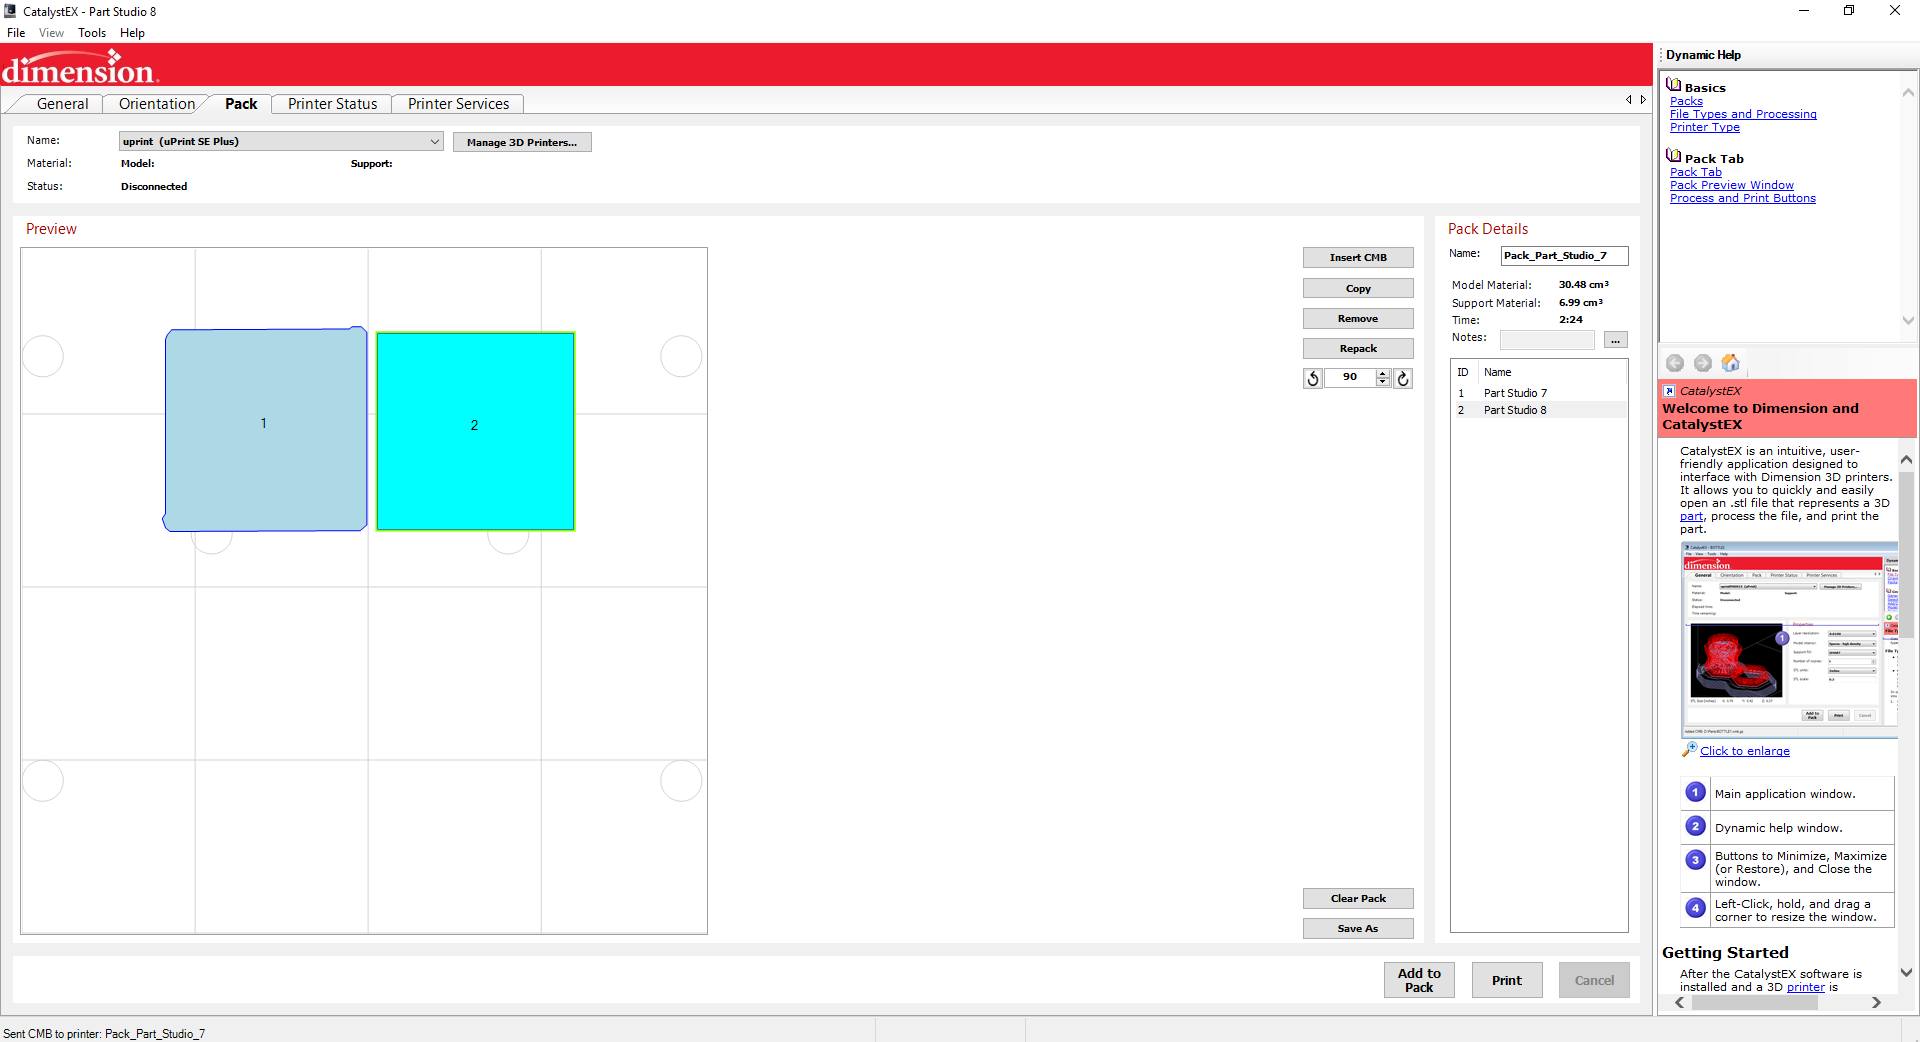
Task: Click the Clear Pack button
Action: coord(1358,898)
